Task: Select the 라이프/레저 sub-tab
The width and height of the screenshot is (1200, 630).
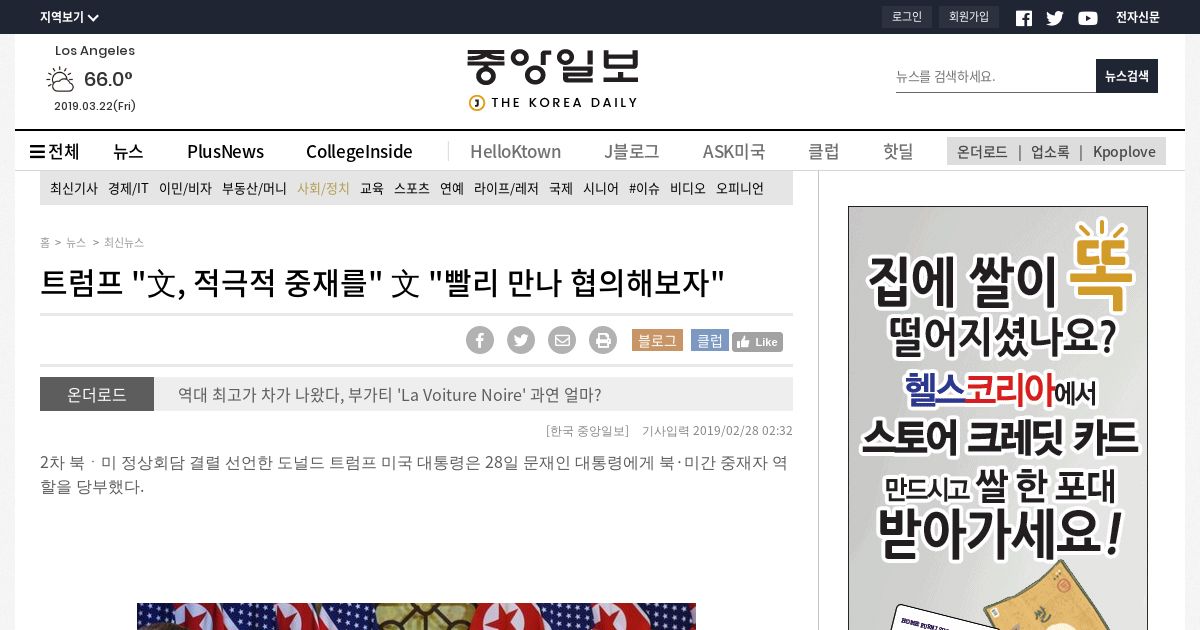Action: coord(506,188)
